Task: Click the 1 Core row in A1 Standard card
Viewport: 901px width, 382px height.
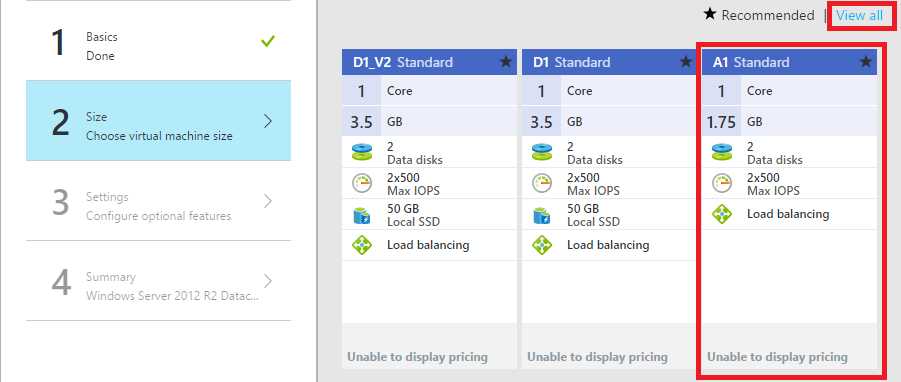Action: click(790, 91)
